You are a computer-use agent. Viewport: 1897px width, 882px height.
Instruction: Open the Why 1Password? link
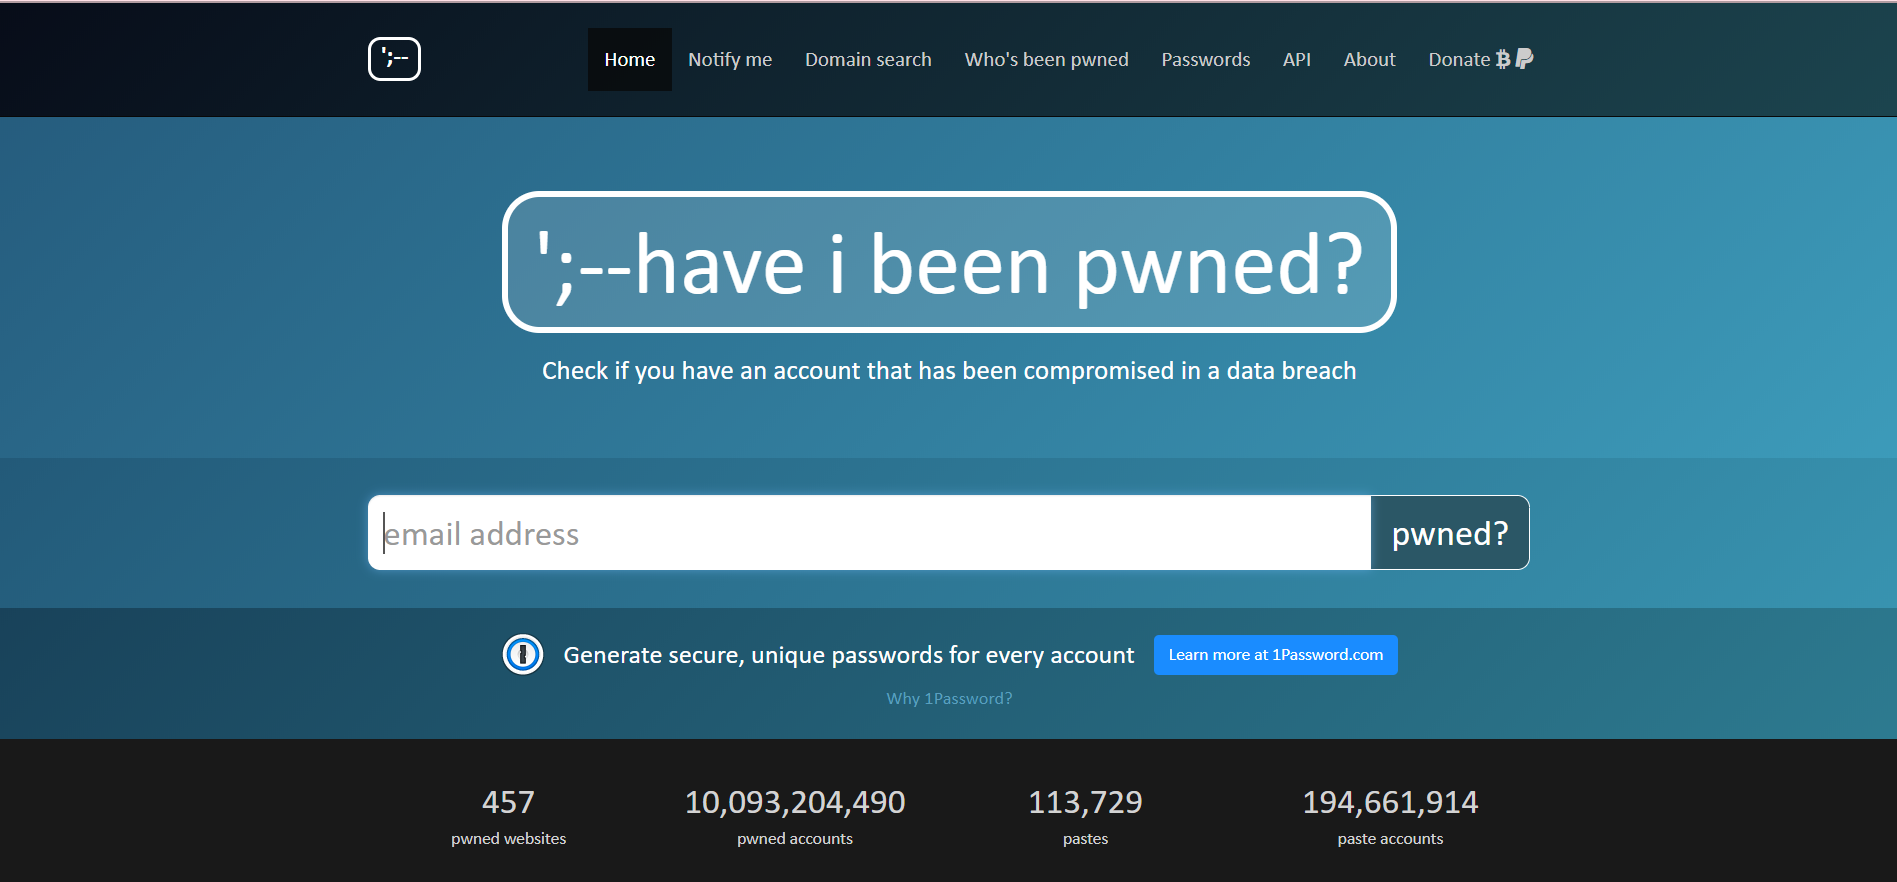coord(949,698)
